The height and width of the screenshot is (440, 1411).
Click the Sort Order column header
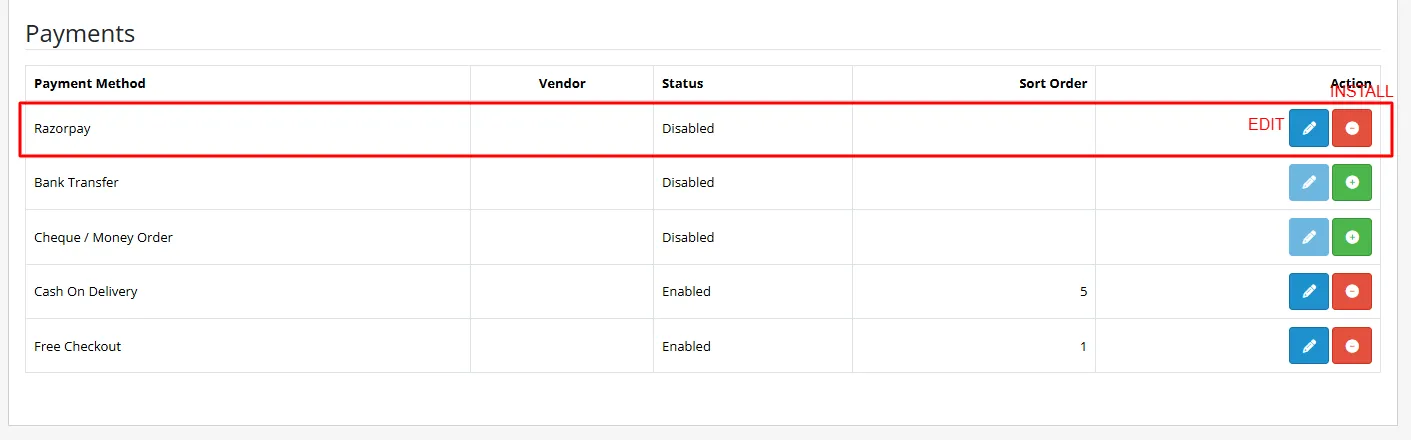click(x=1052, y=83)
